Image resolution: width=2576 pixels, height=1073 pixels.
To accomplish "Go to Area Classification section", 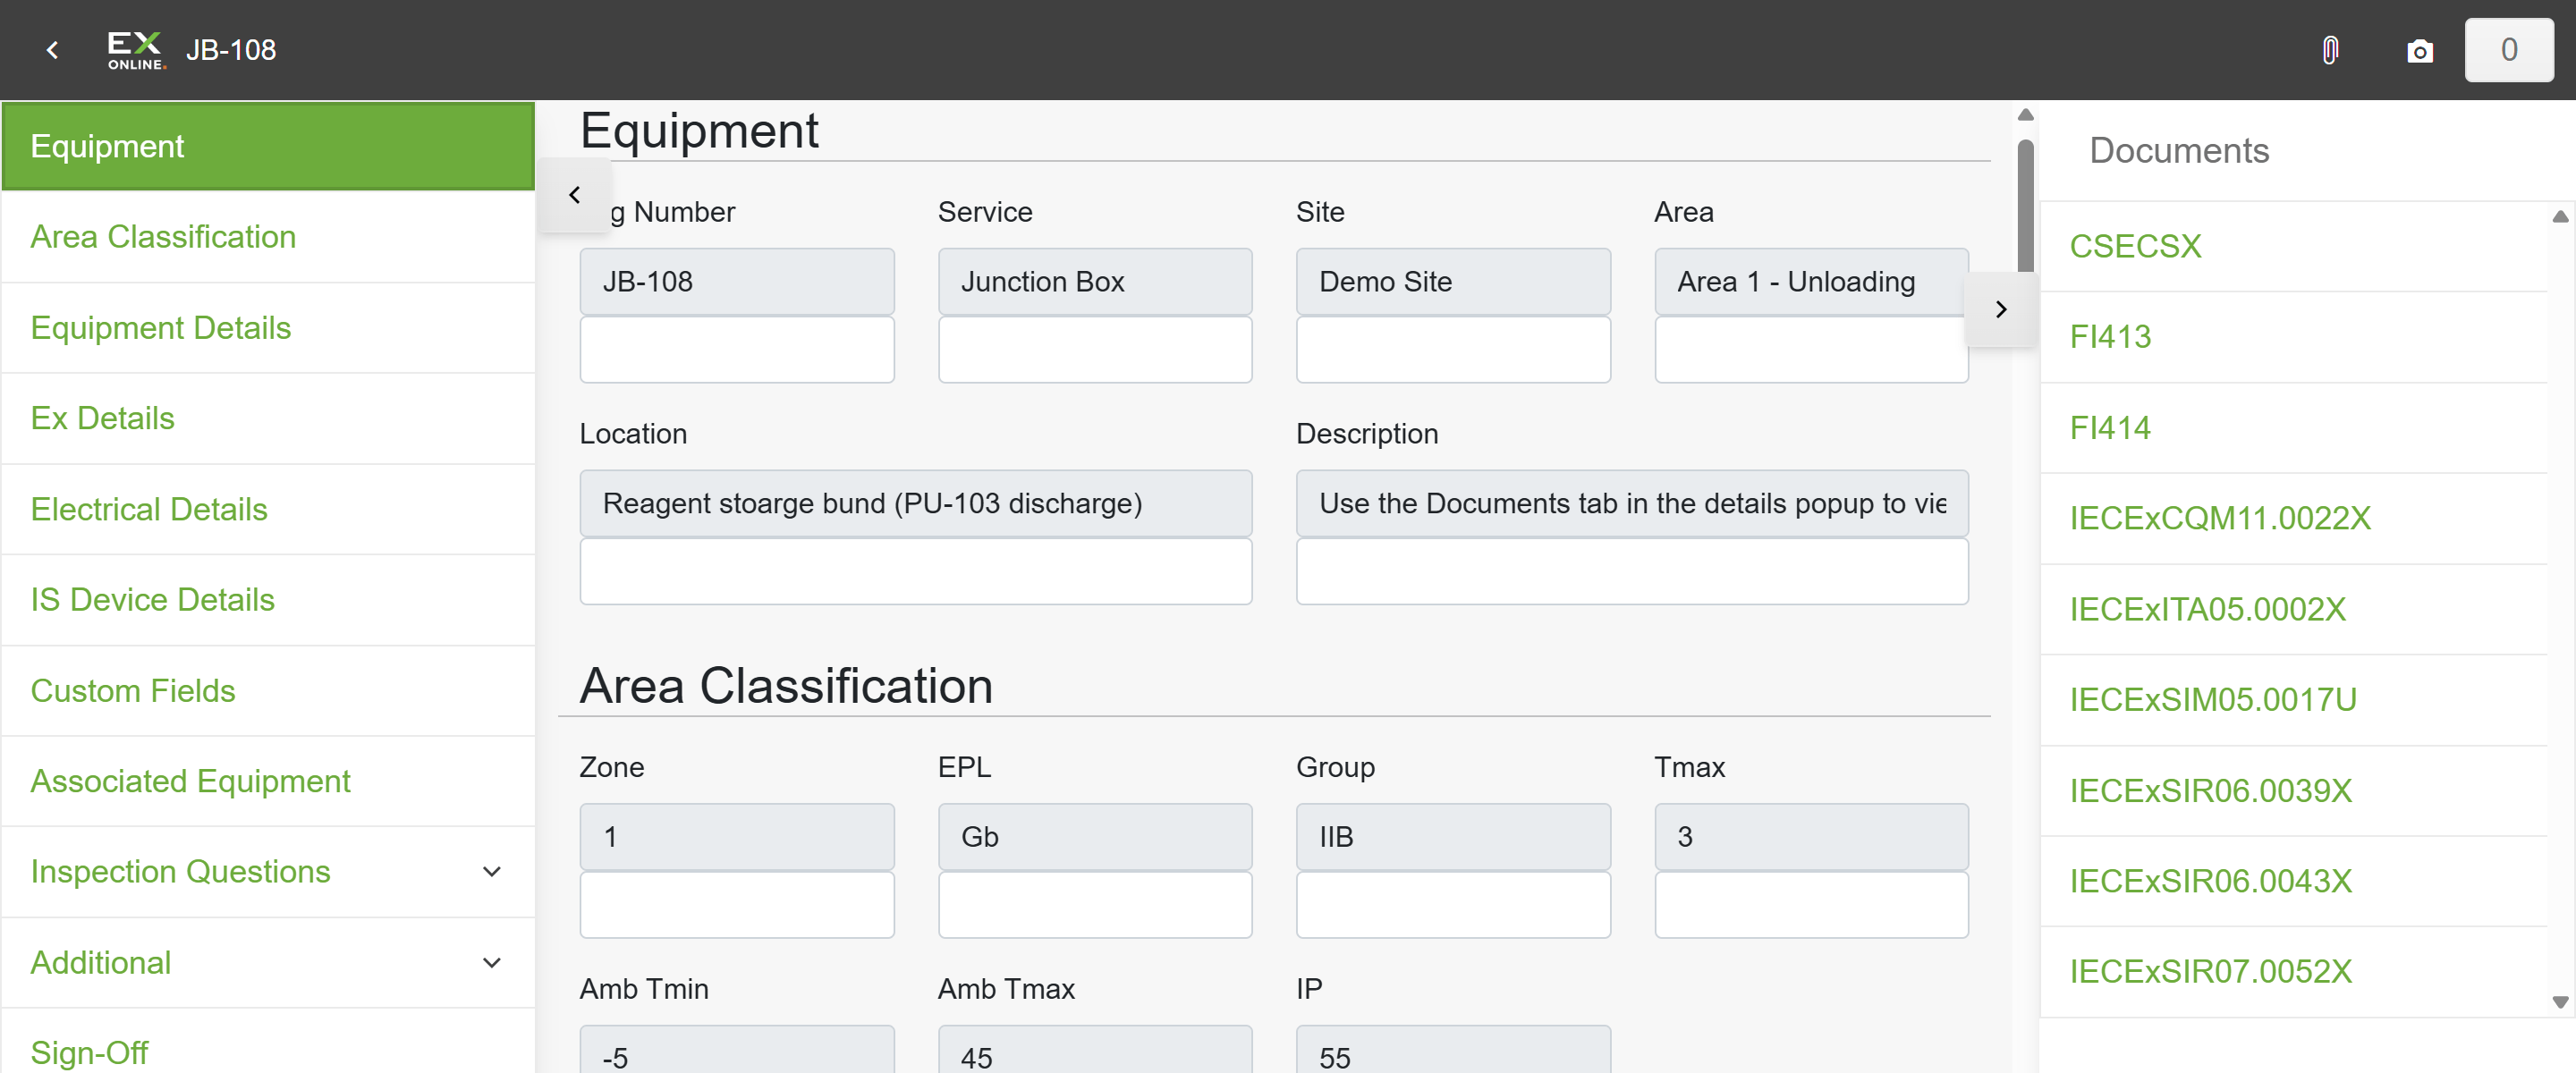I will click(x=268, y=237).
